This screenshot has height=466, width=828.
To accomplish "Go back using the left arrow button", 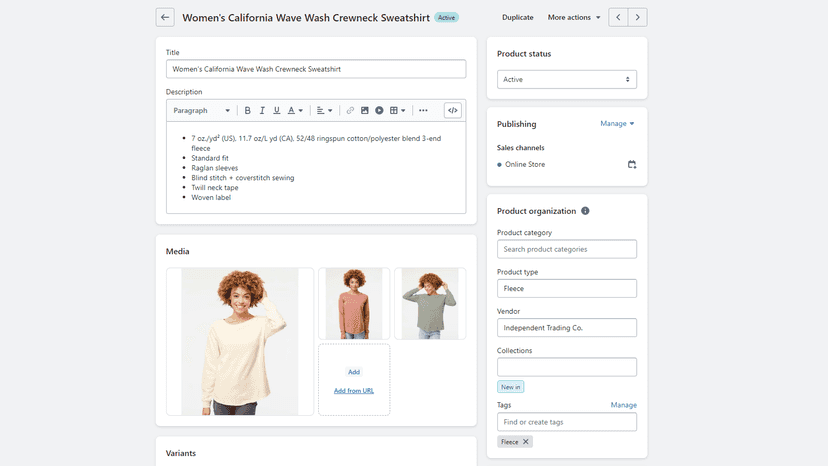I will click(x=165, y=17).
